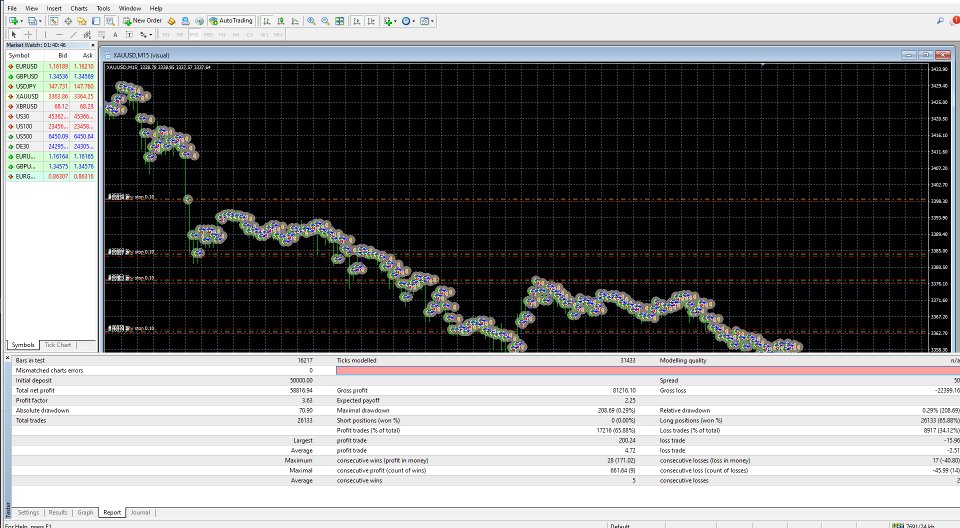This screenshot has width=960, height=528.
Task: Open the Tools menu
Action: [103, 9]
